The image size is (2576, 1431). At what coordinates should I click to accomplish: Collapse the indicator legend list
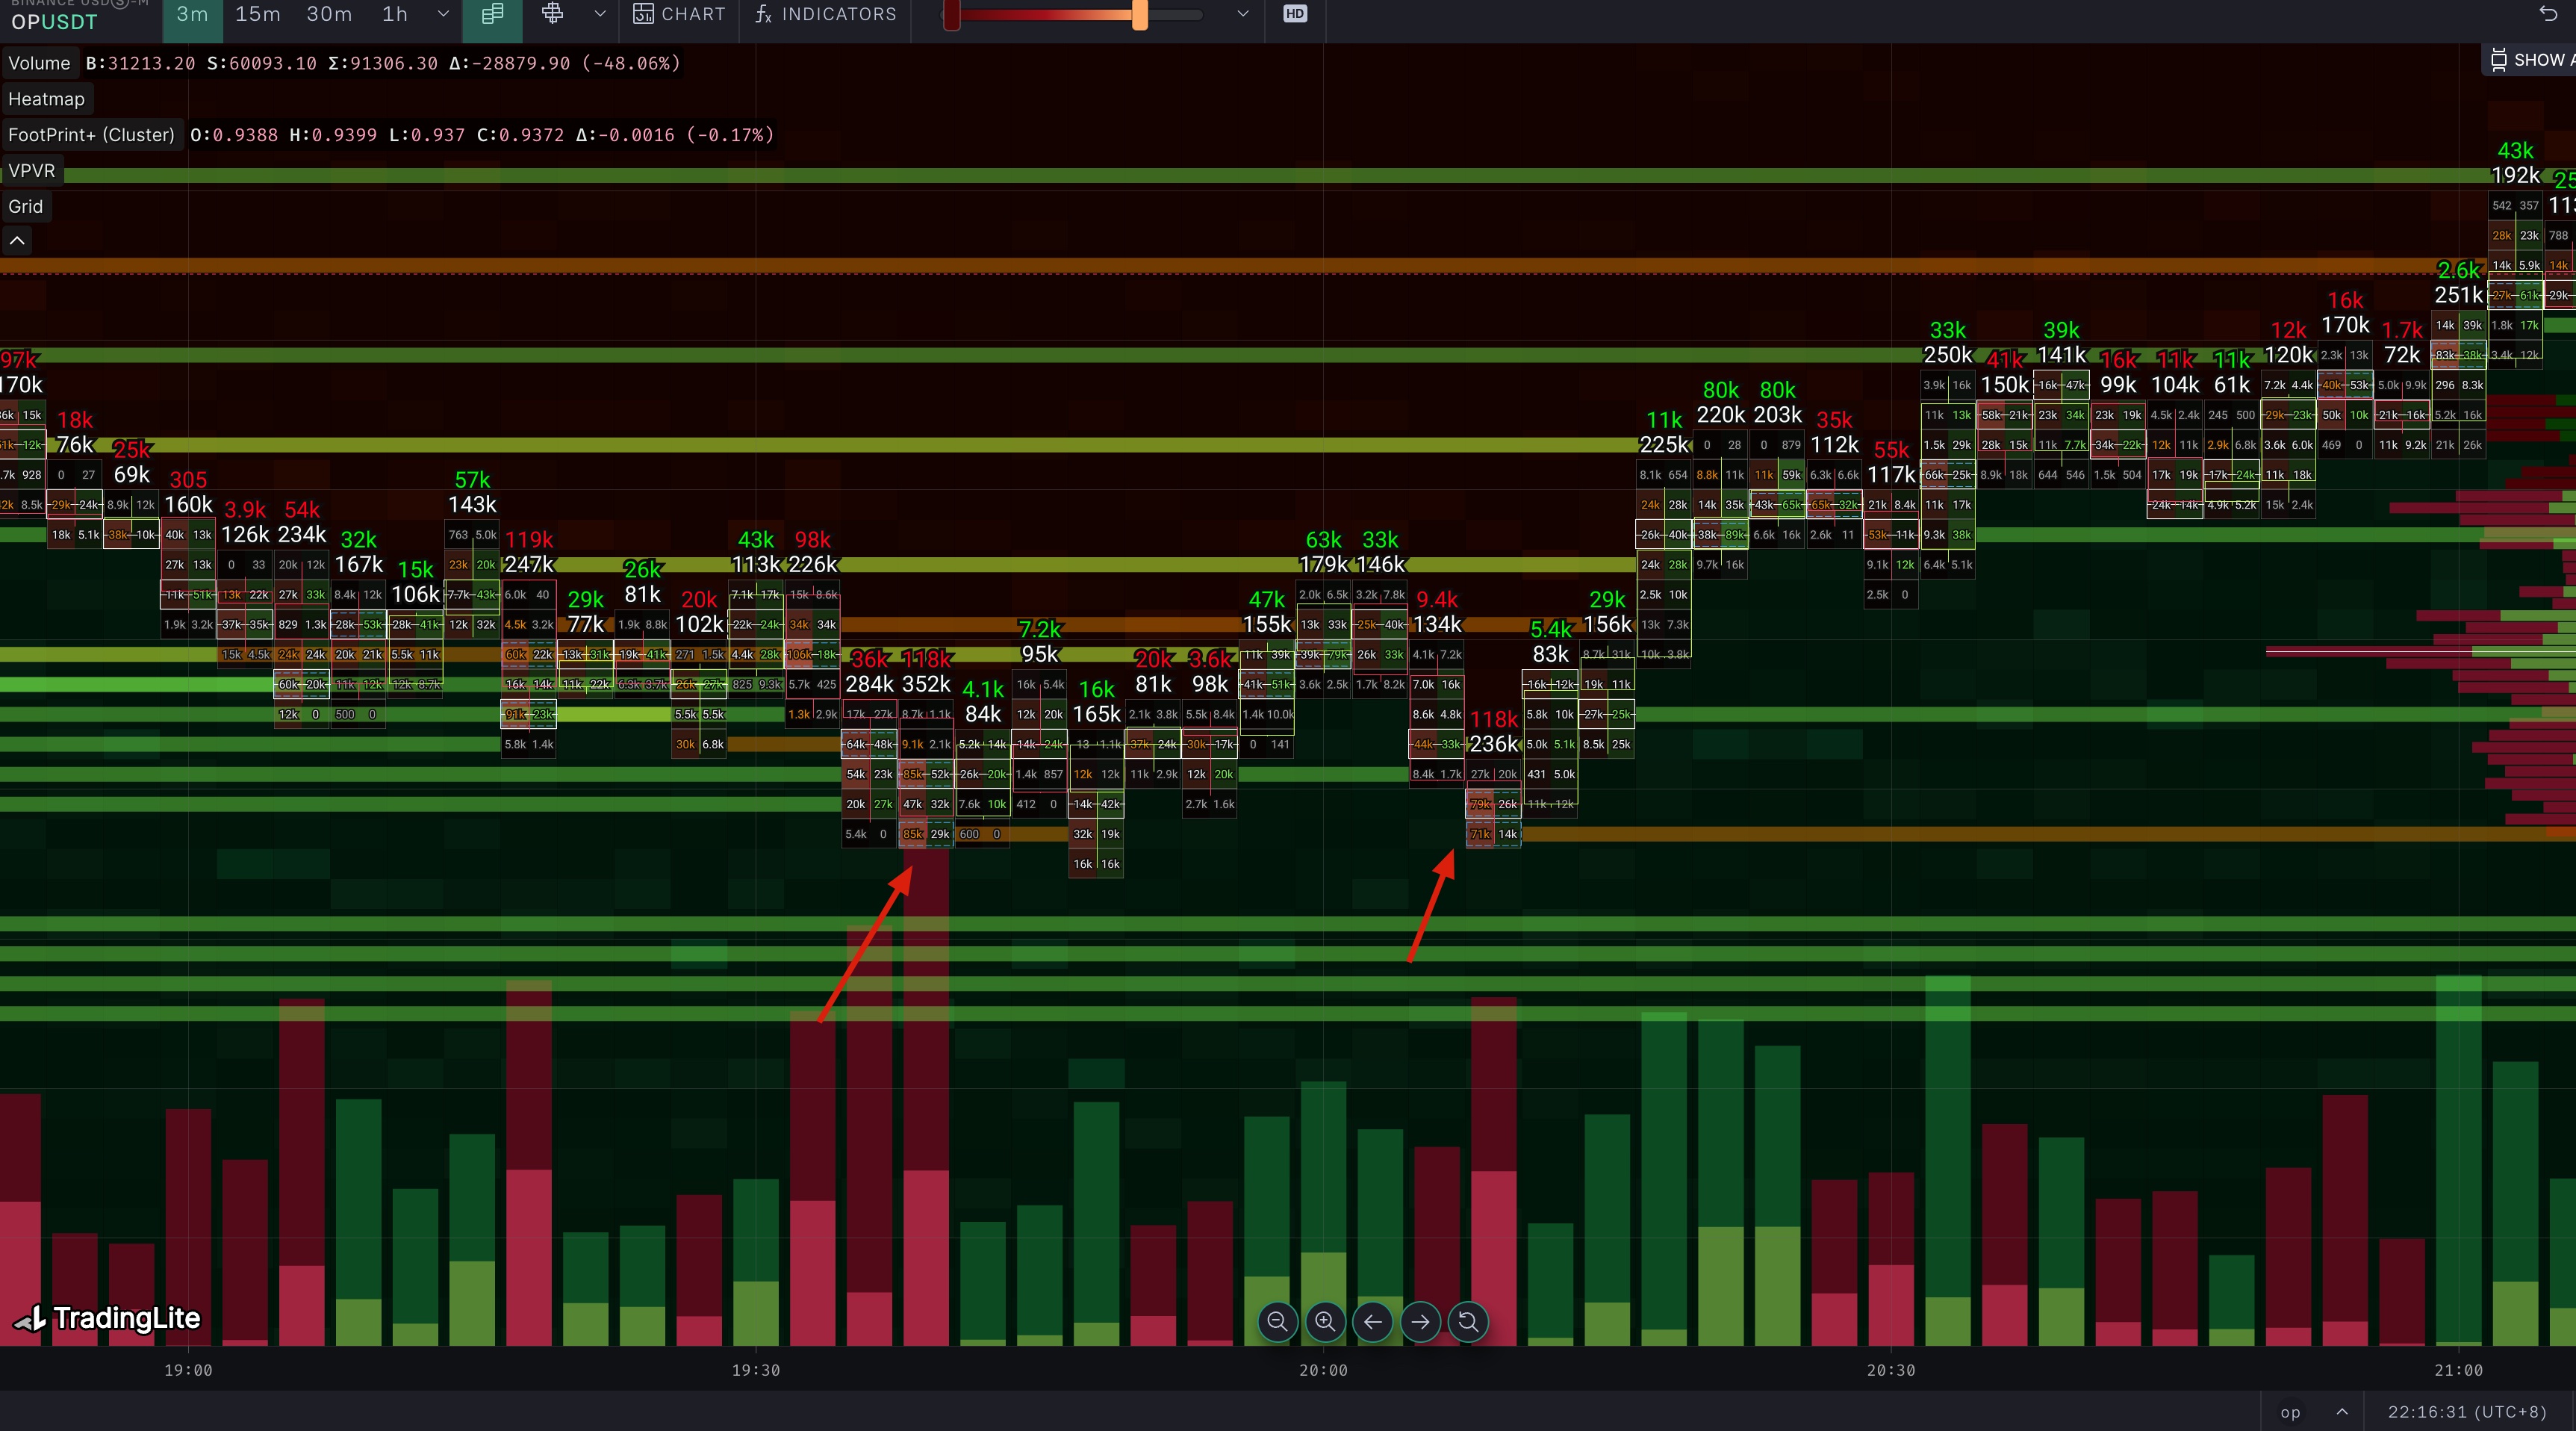[17, 241]
